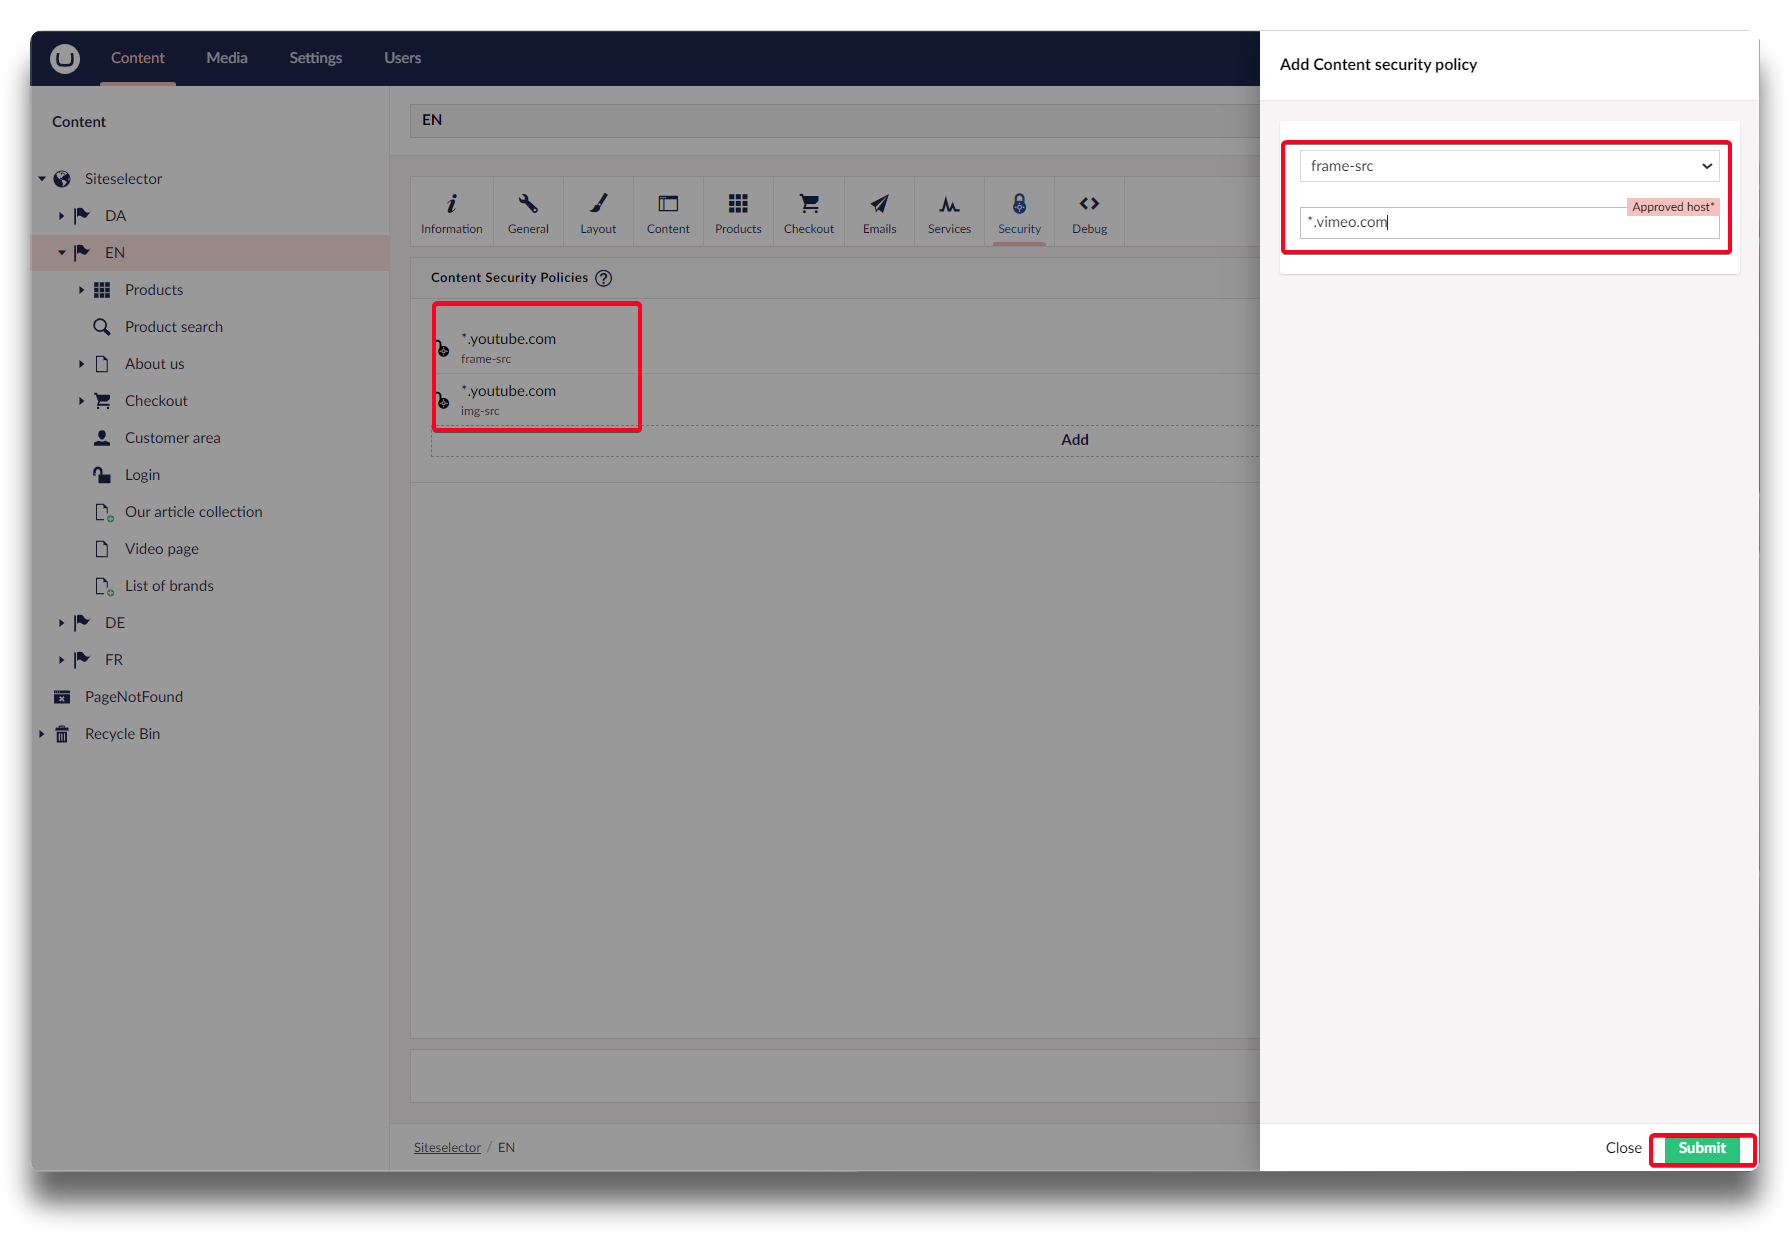Click Close in the policy panel

tap(1622, 1148)
